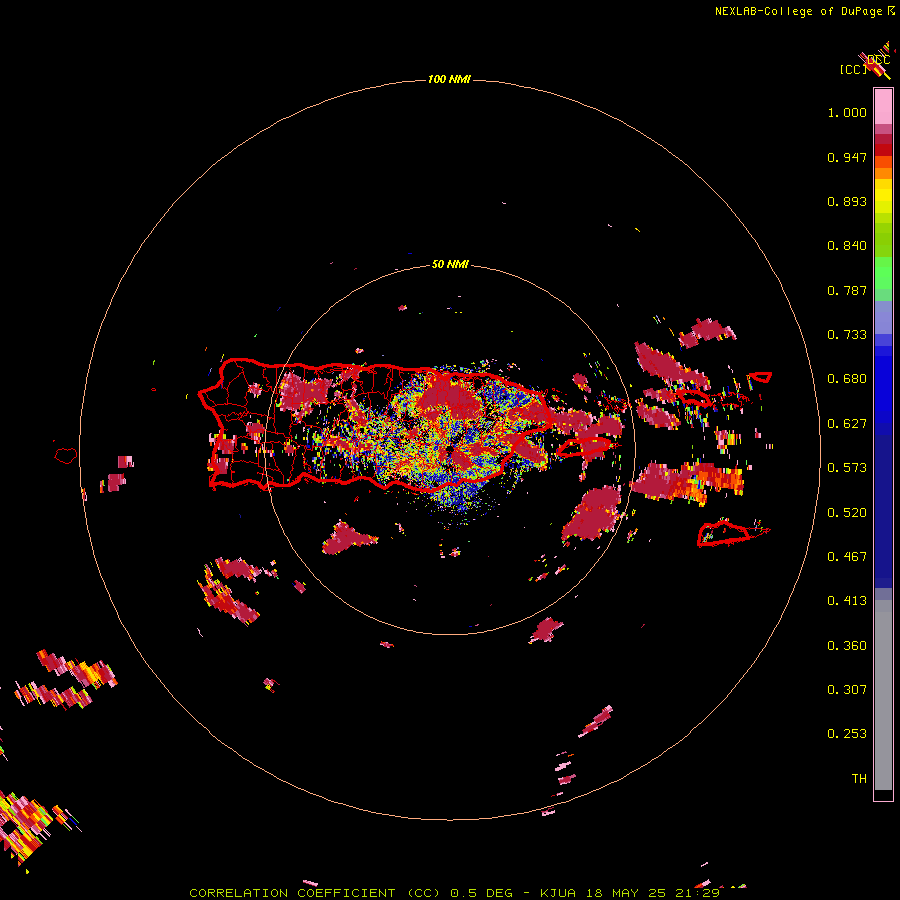The image size is (900, 900).
Task: Click the 0.787 scale value
Action: pos(847,290)
